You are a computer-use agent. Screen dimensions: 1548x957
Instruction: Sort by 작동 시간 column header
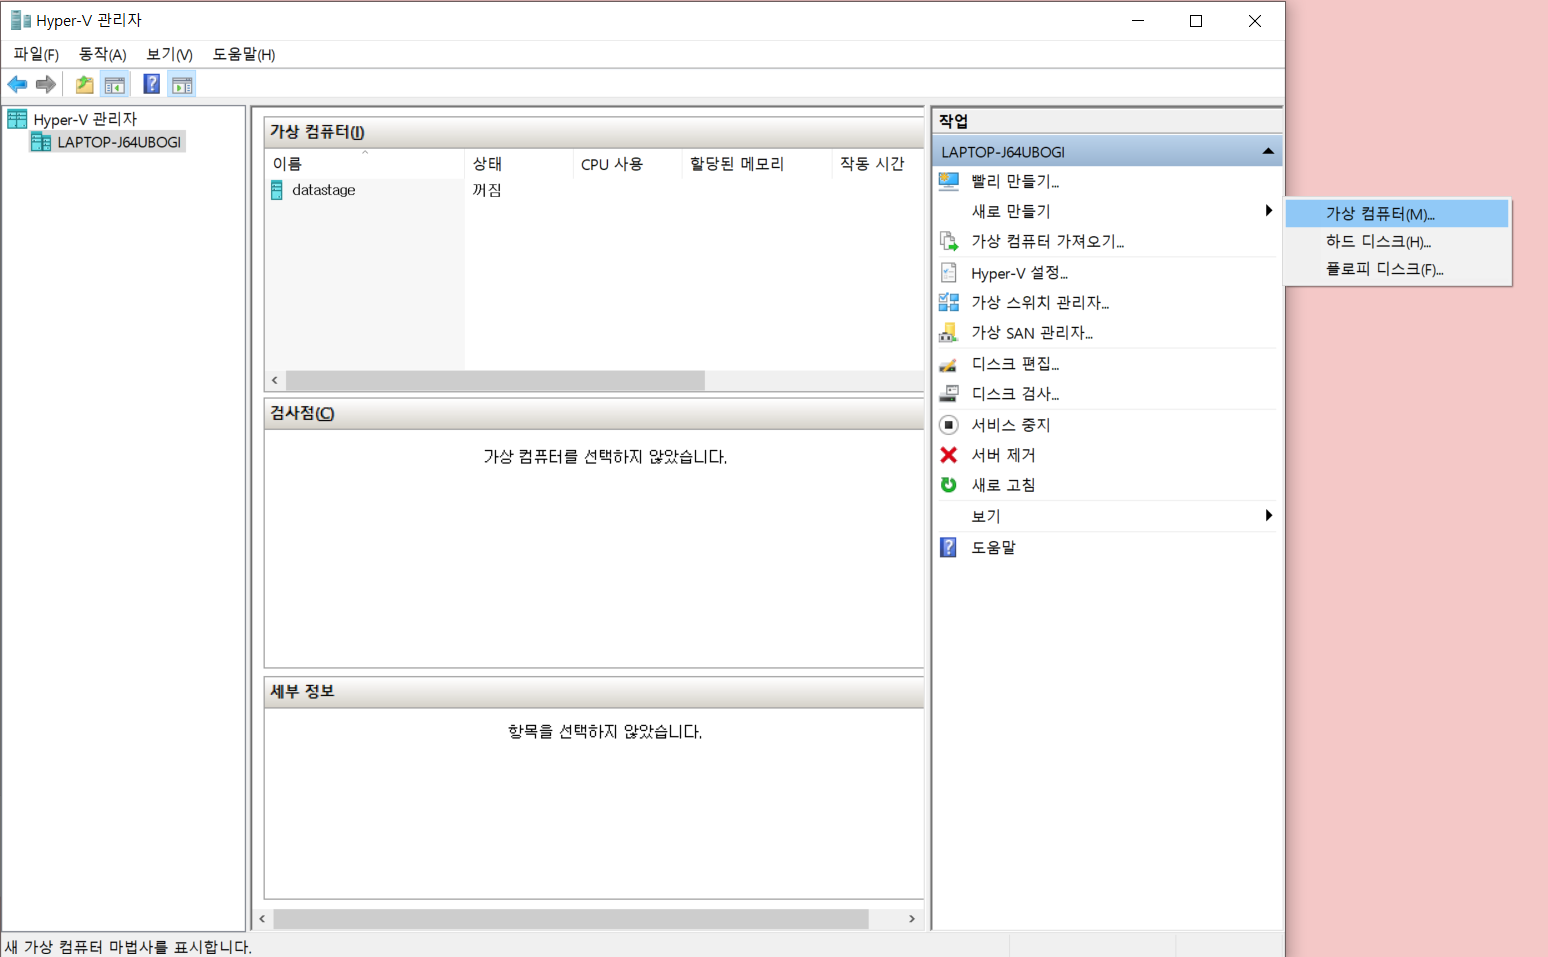tap(877, 164)
